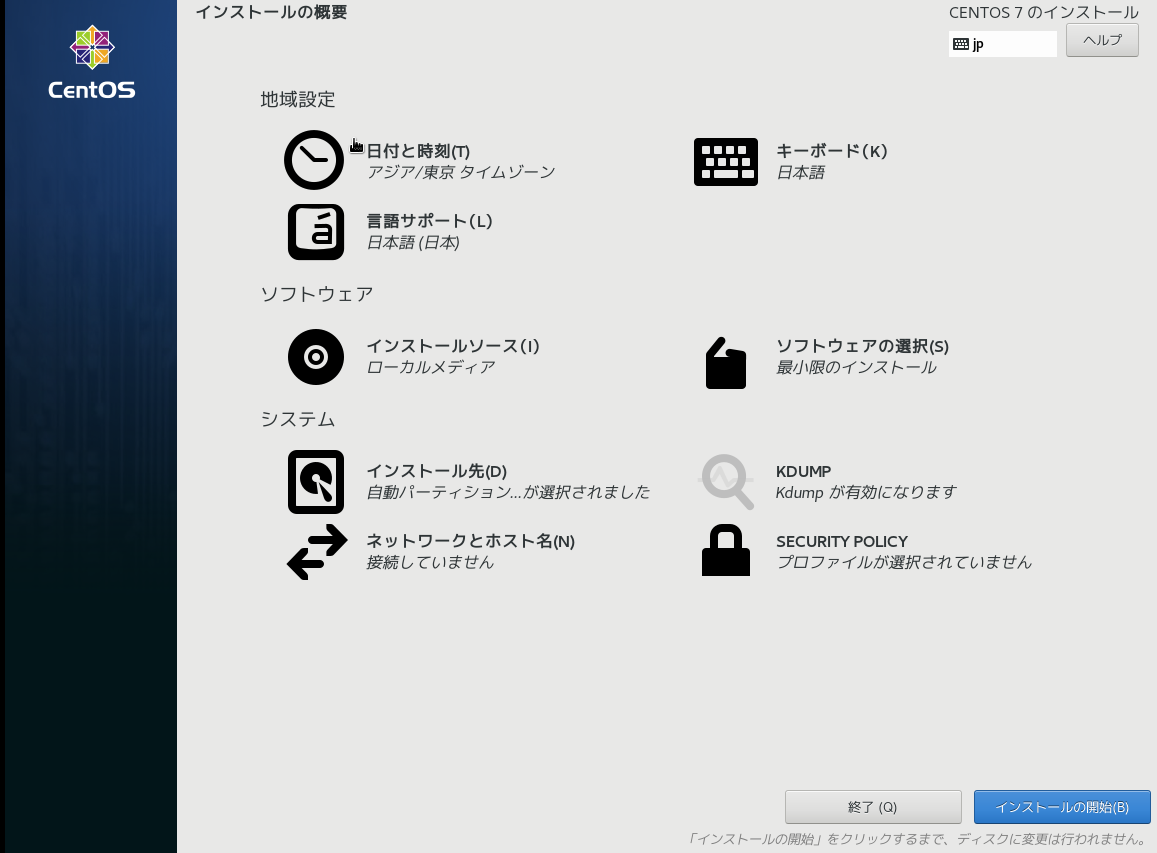Screen dimensions: 1157x853
Task: Click the ソフトウェア section heading
Action: coord(317,294)
